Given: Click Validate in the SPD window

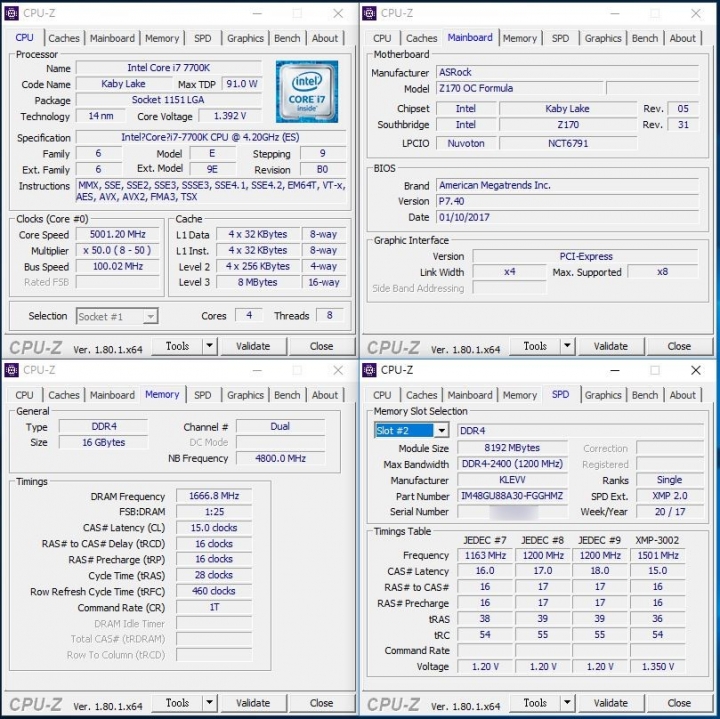Looking at the screenshot, I should (611, 702).
